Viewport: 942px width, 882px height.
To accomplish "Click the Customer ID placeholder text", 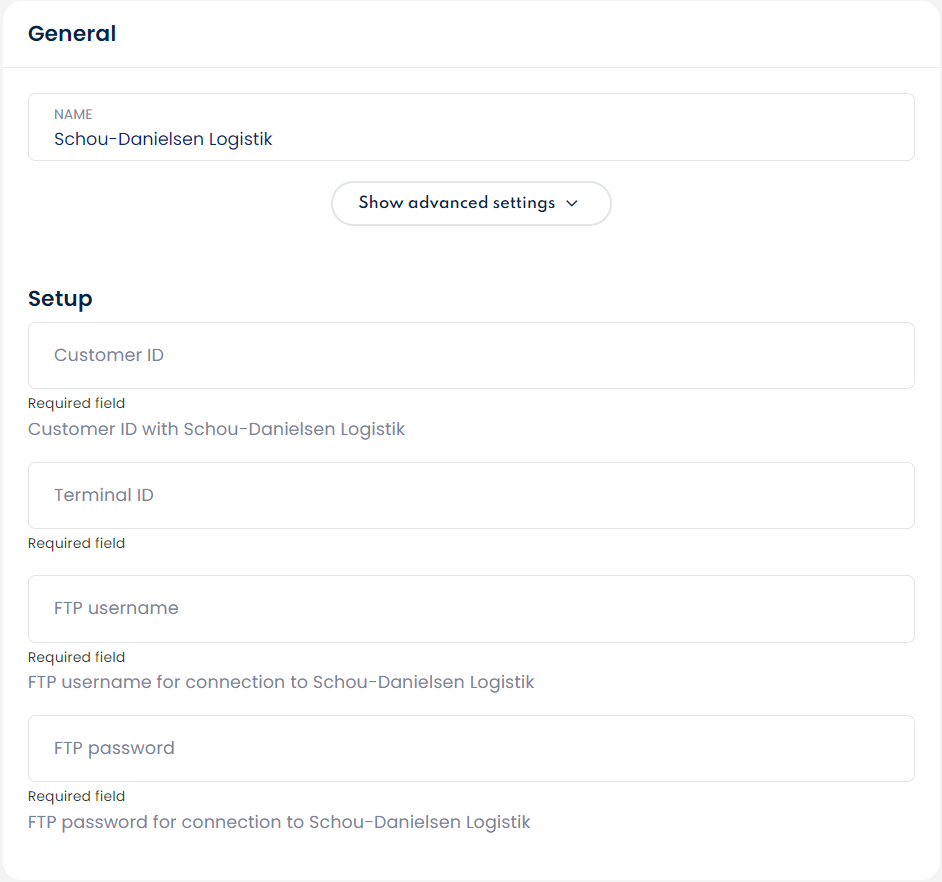I will click(109, 355).
